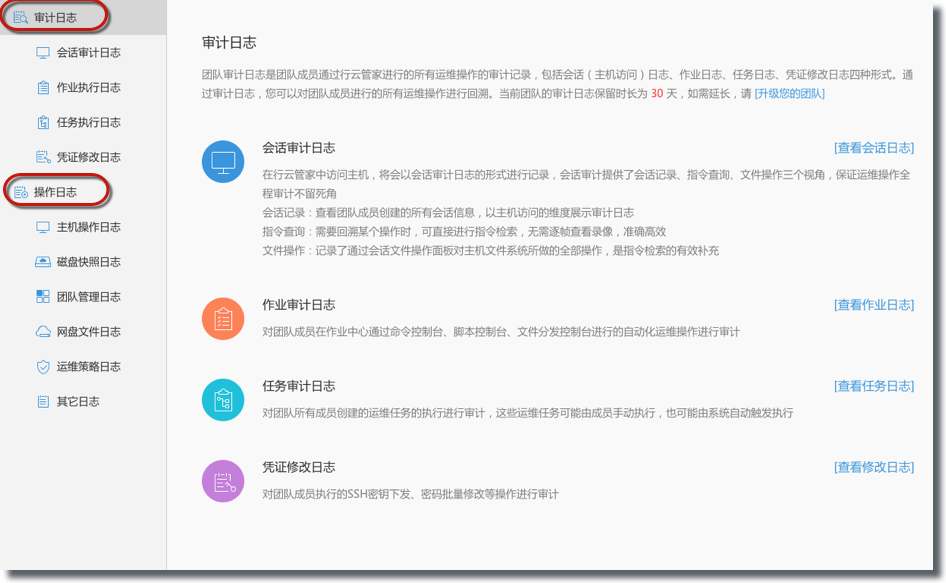Collapse the 审计日志 sidebar section

click(x=55, y=17)
